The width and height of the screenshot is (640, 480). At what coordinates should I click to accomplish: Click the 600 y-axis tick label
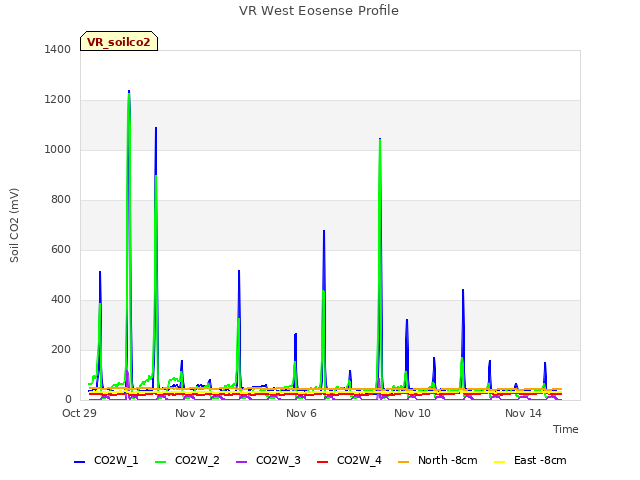(61, 249)
